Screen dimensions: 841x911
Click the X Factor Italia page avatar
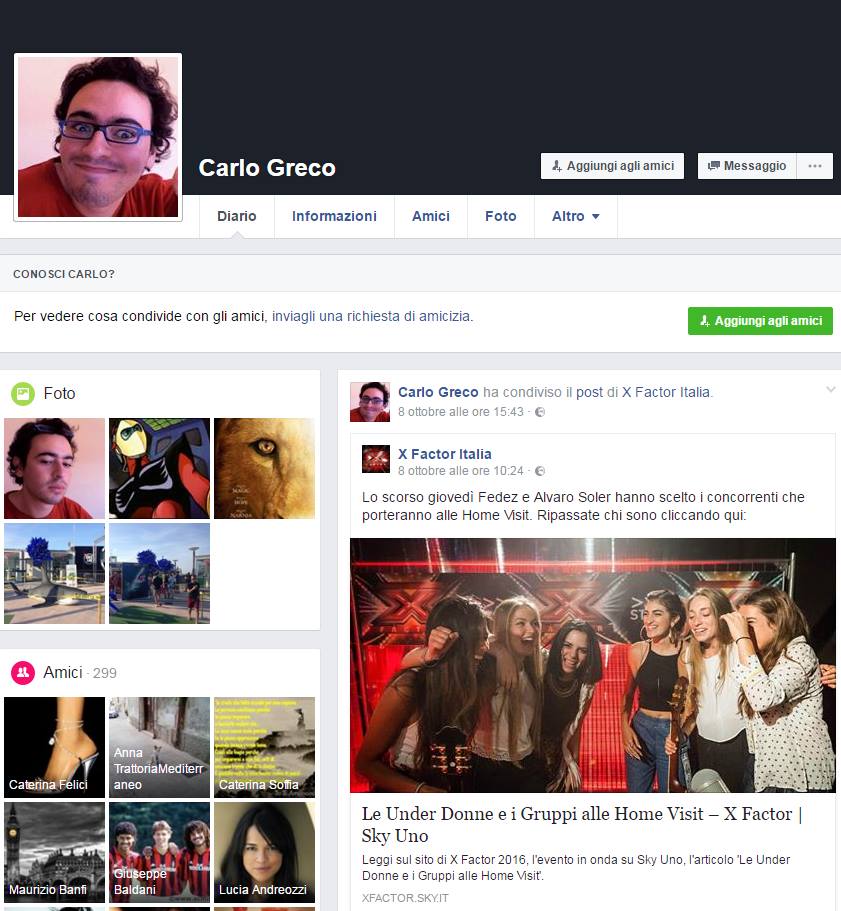[x=376, y=460]
